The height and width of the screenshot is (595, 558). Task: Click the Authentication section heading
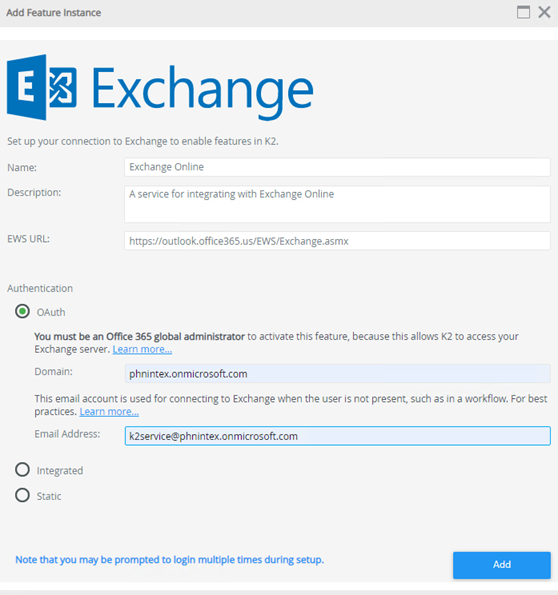40,288
